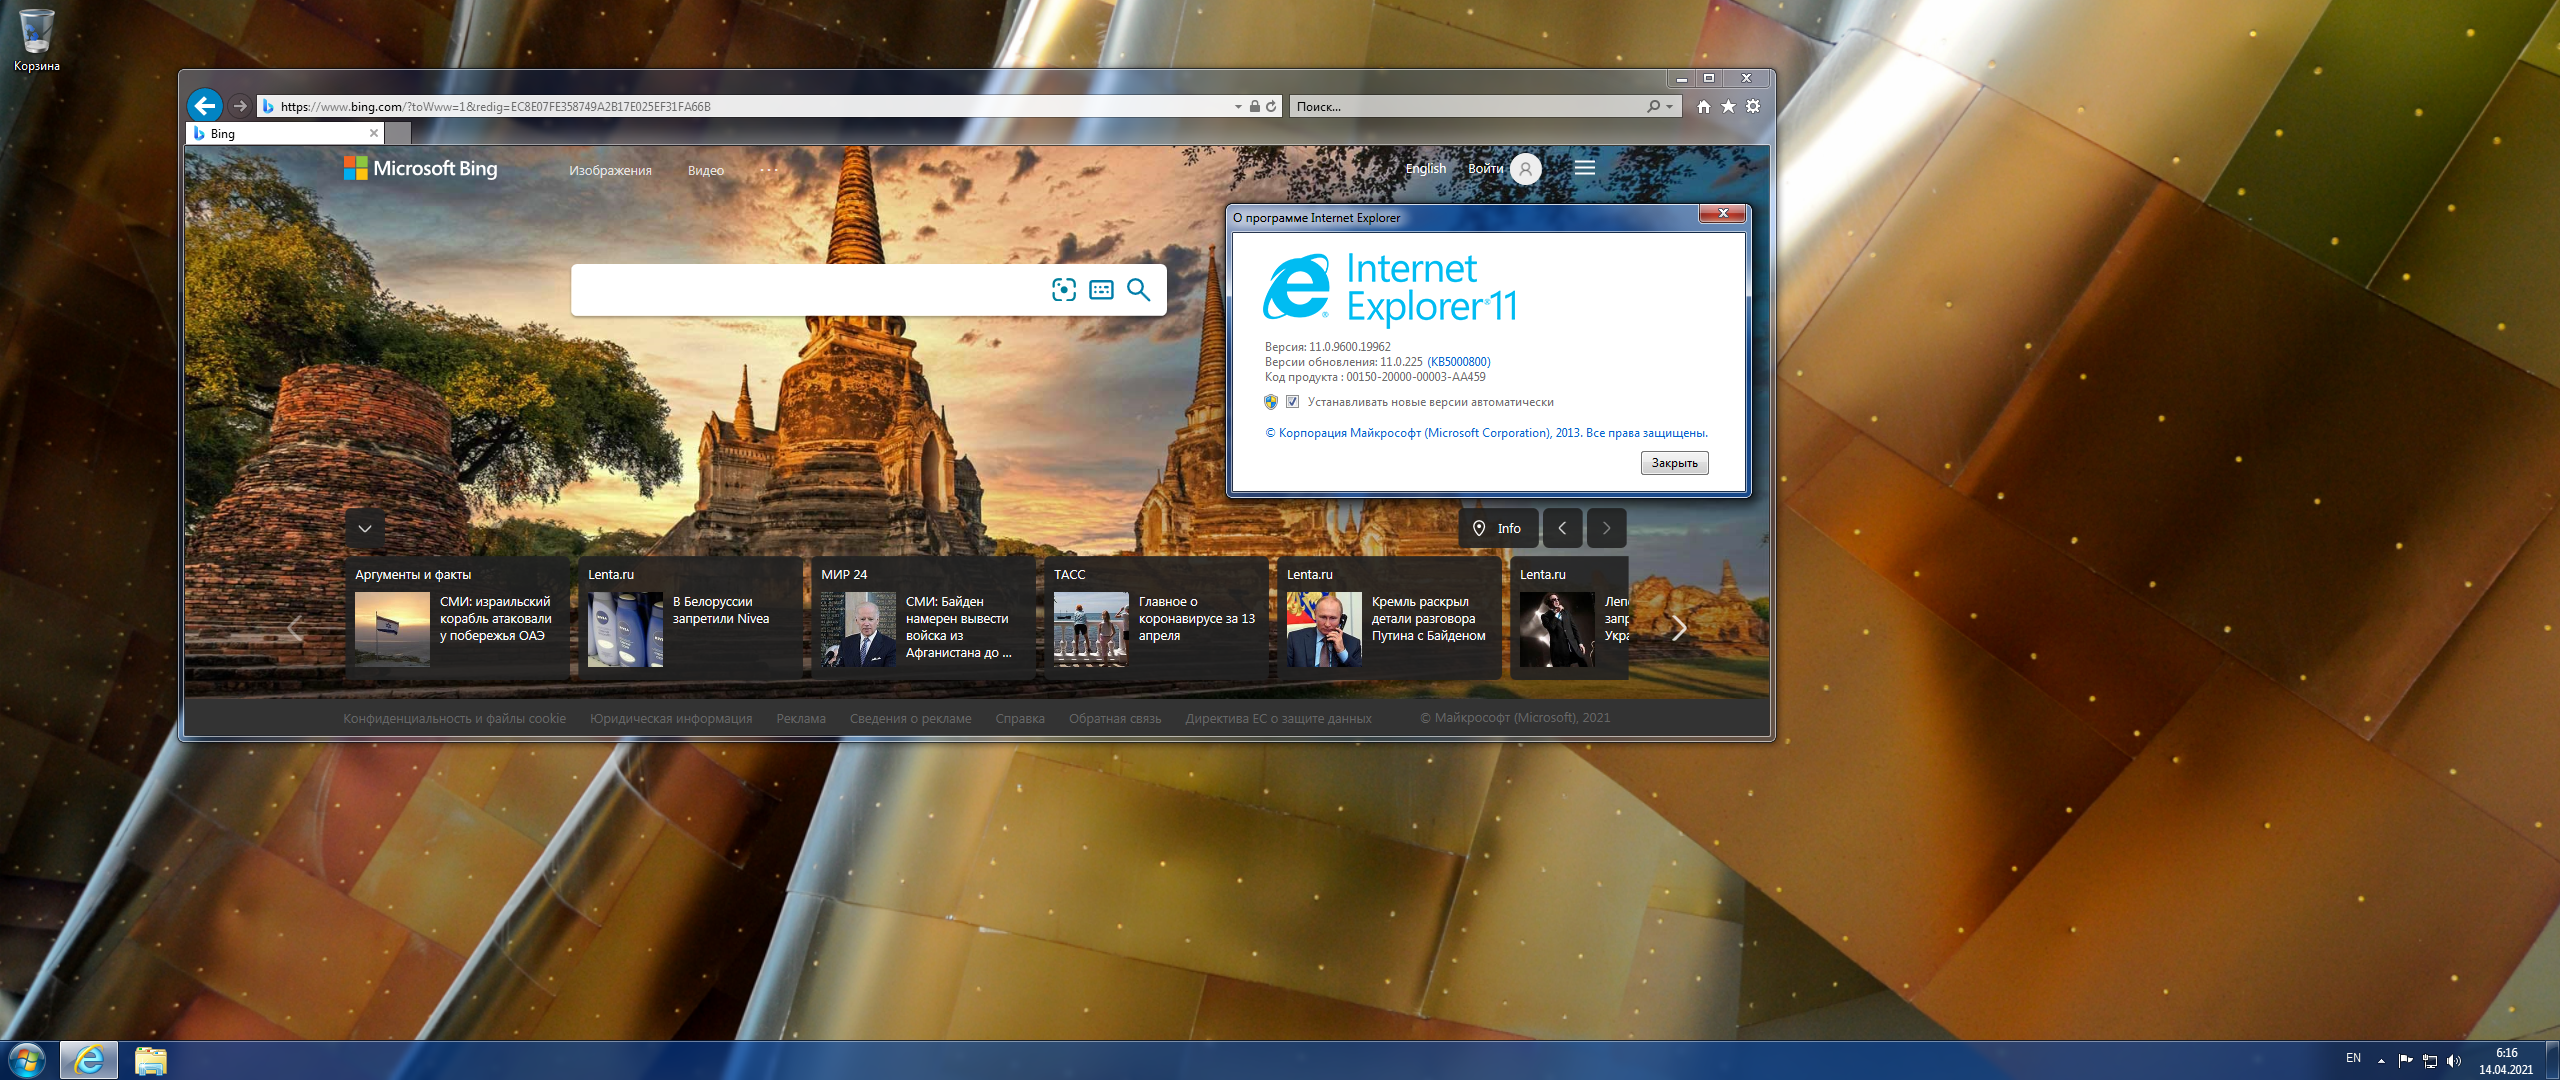Click Обратная связь footer link
This screenshot has width=2560, height=1080.
click(1115, 718)
